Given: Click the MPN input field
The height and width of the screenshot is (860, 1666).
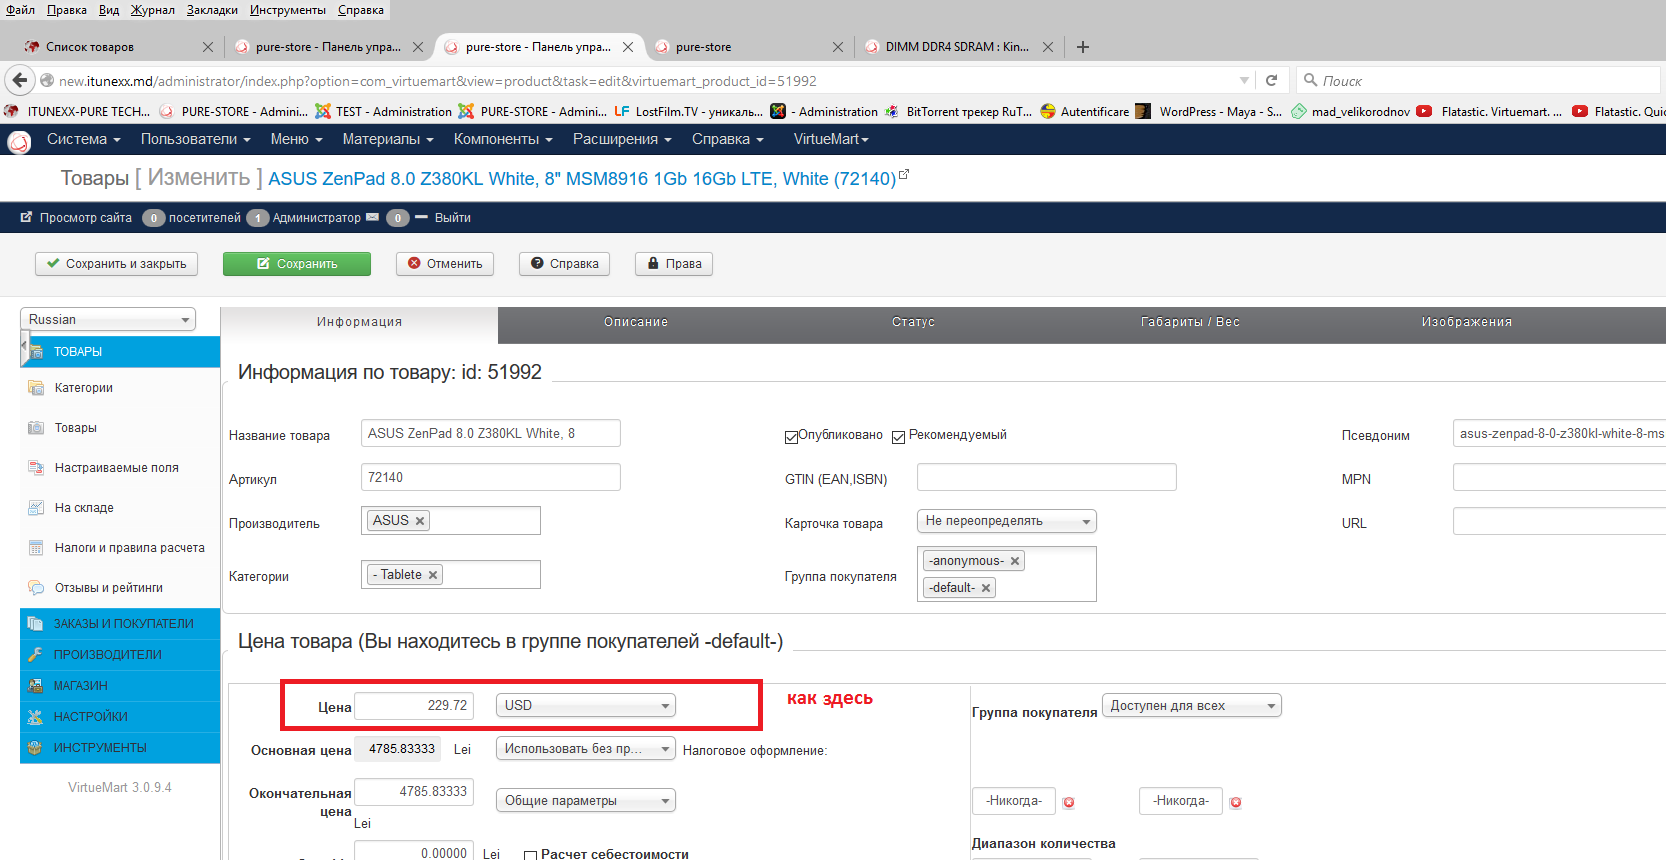Looking at the screenshot, I should [x=1559, y=477].
